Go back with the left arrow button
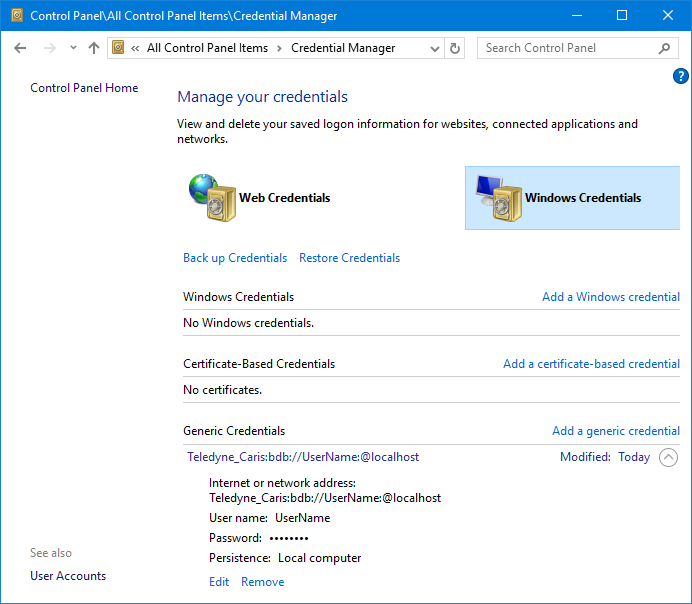This screenshot has height=604, width=692. (x=20, y=48)
